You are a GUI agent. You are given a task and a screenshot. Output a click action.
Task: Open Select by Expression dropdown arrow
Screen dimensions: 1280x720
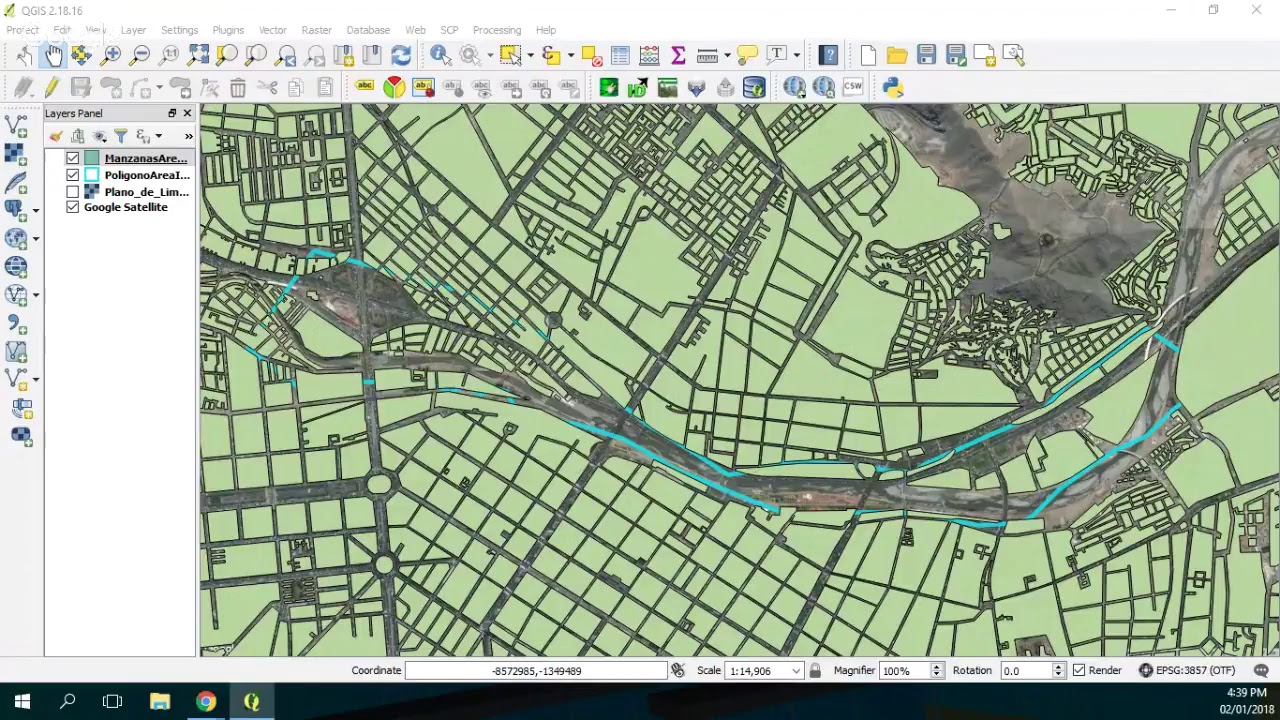tap(570, 55)
